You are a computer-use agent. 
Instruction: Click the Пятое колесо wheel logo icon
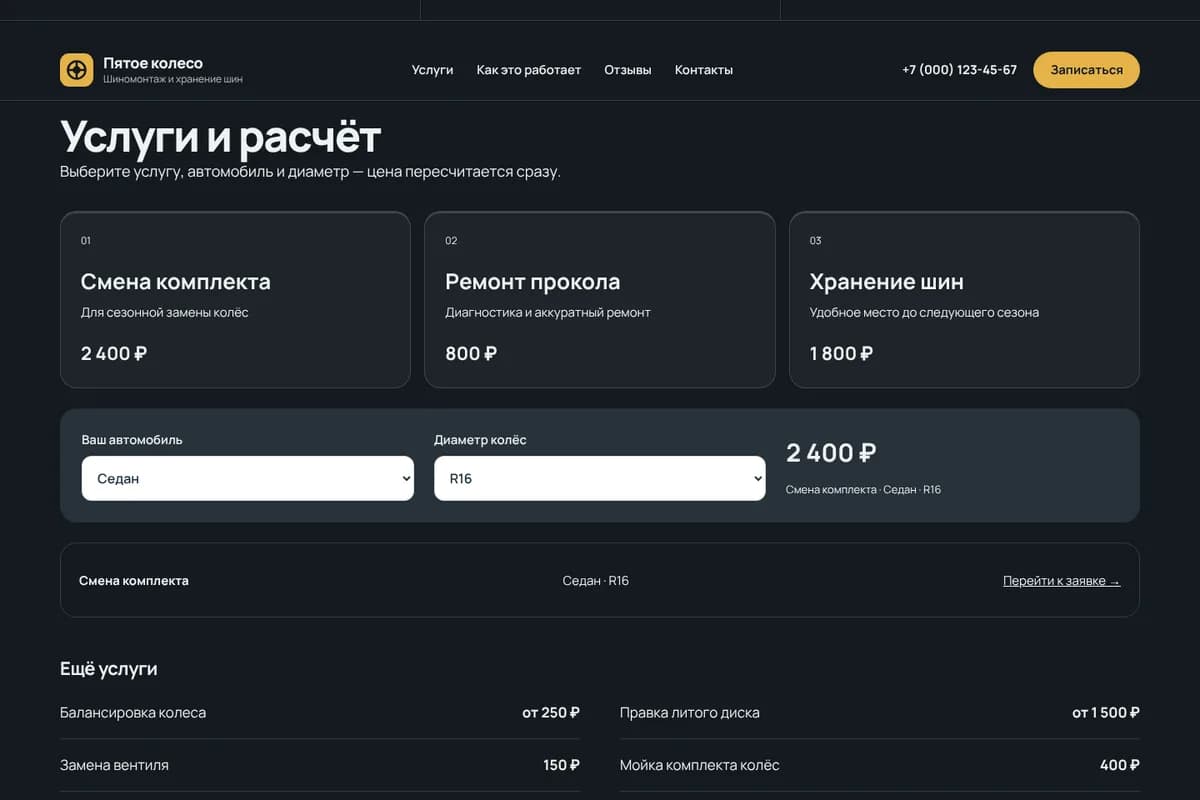click(x=76, y=70)
